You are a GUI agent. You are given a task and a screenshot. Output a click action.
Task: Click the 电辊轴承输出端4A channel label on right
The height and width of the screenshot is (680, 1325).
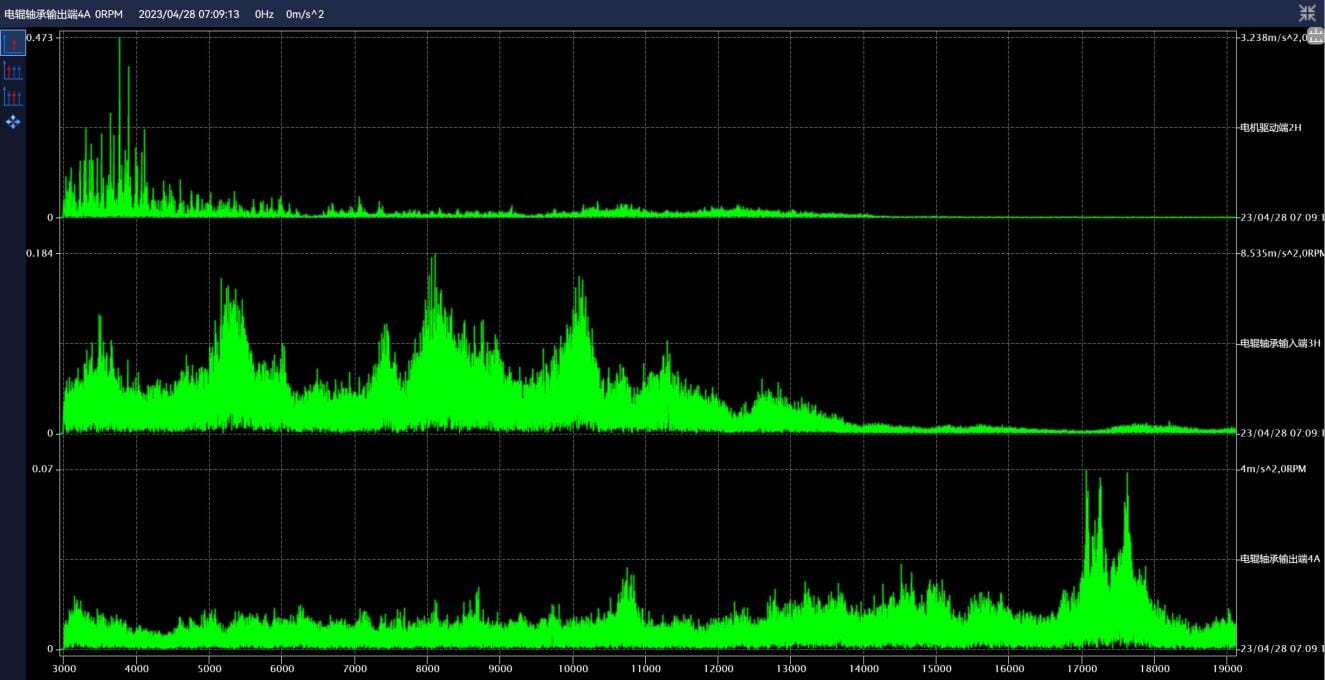[x=1280, y=559]
